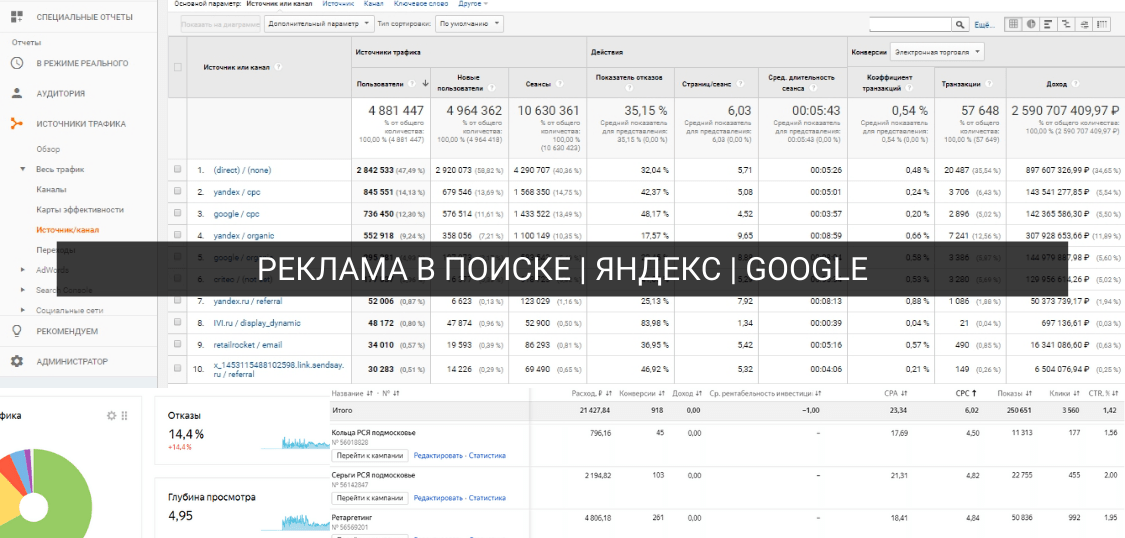Open help icon next to Пользователи
Screen dimensions: 1125x538
[412, 84]
